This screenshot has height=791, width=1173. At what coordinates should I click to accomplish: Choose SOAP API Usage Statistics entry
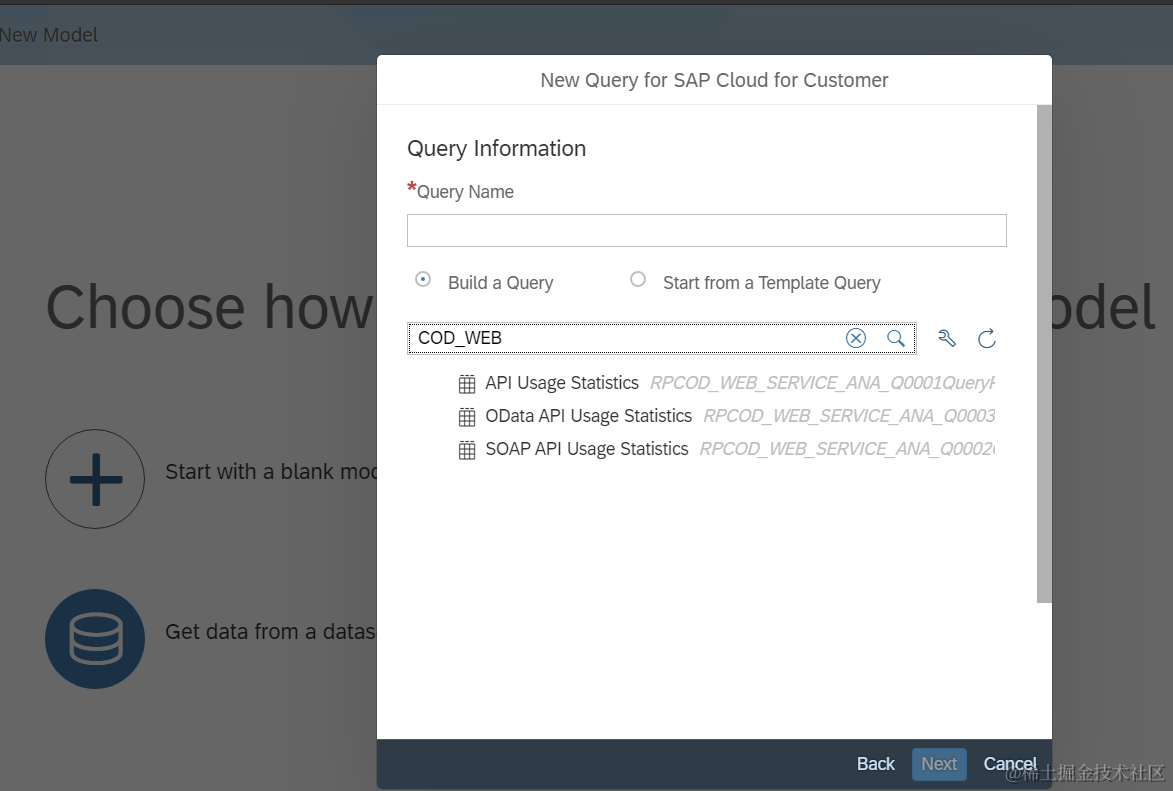[x=586, y=449]
